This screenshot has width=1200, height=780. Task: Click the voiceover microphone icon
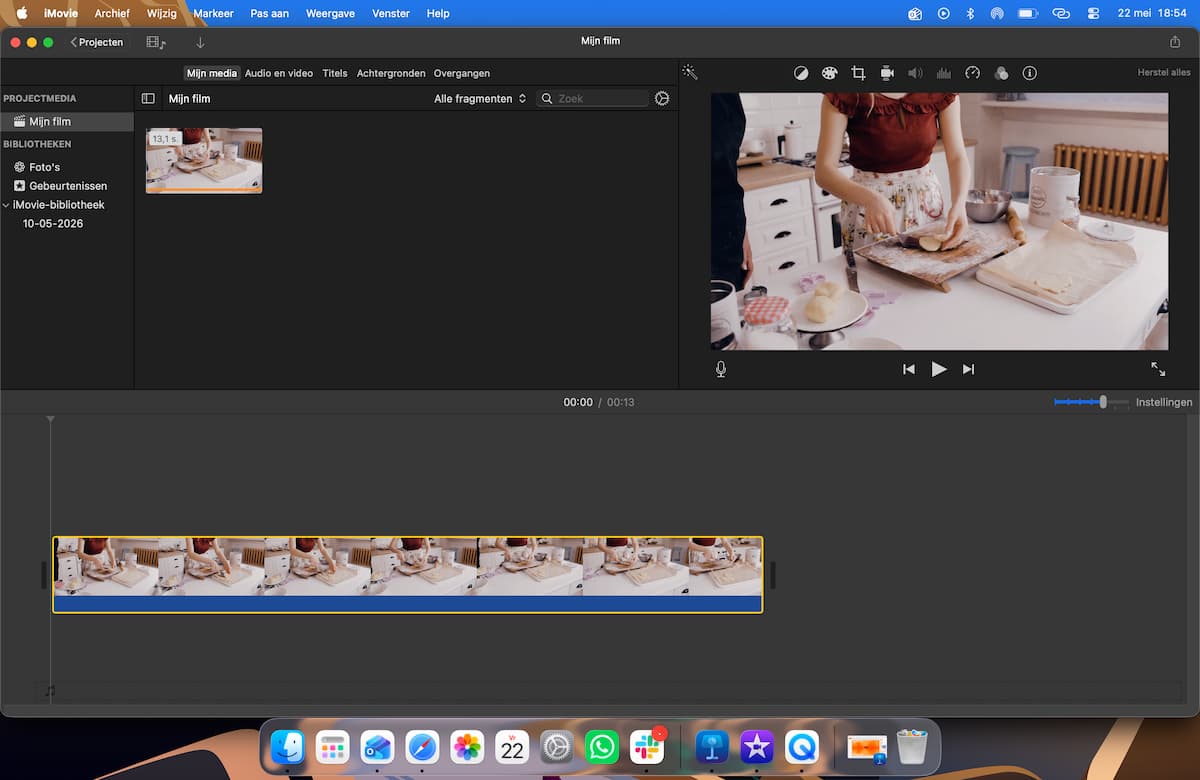click(721, 369)
